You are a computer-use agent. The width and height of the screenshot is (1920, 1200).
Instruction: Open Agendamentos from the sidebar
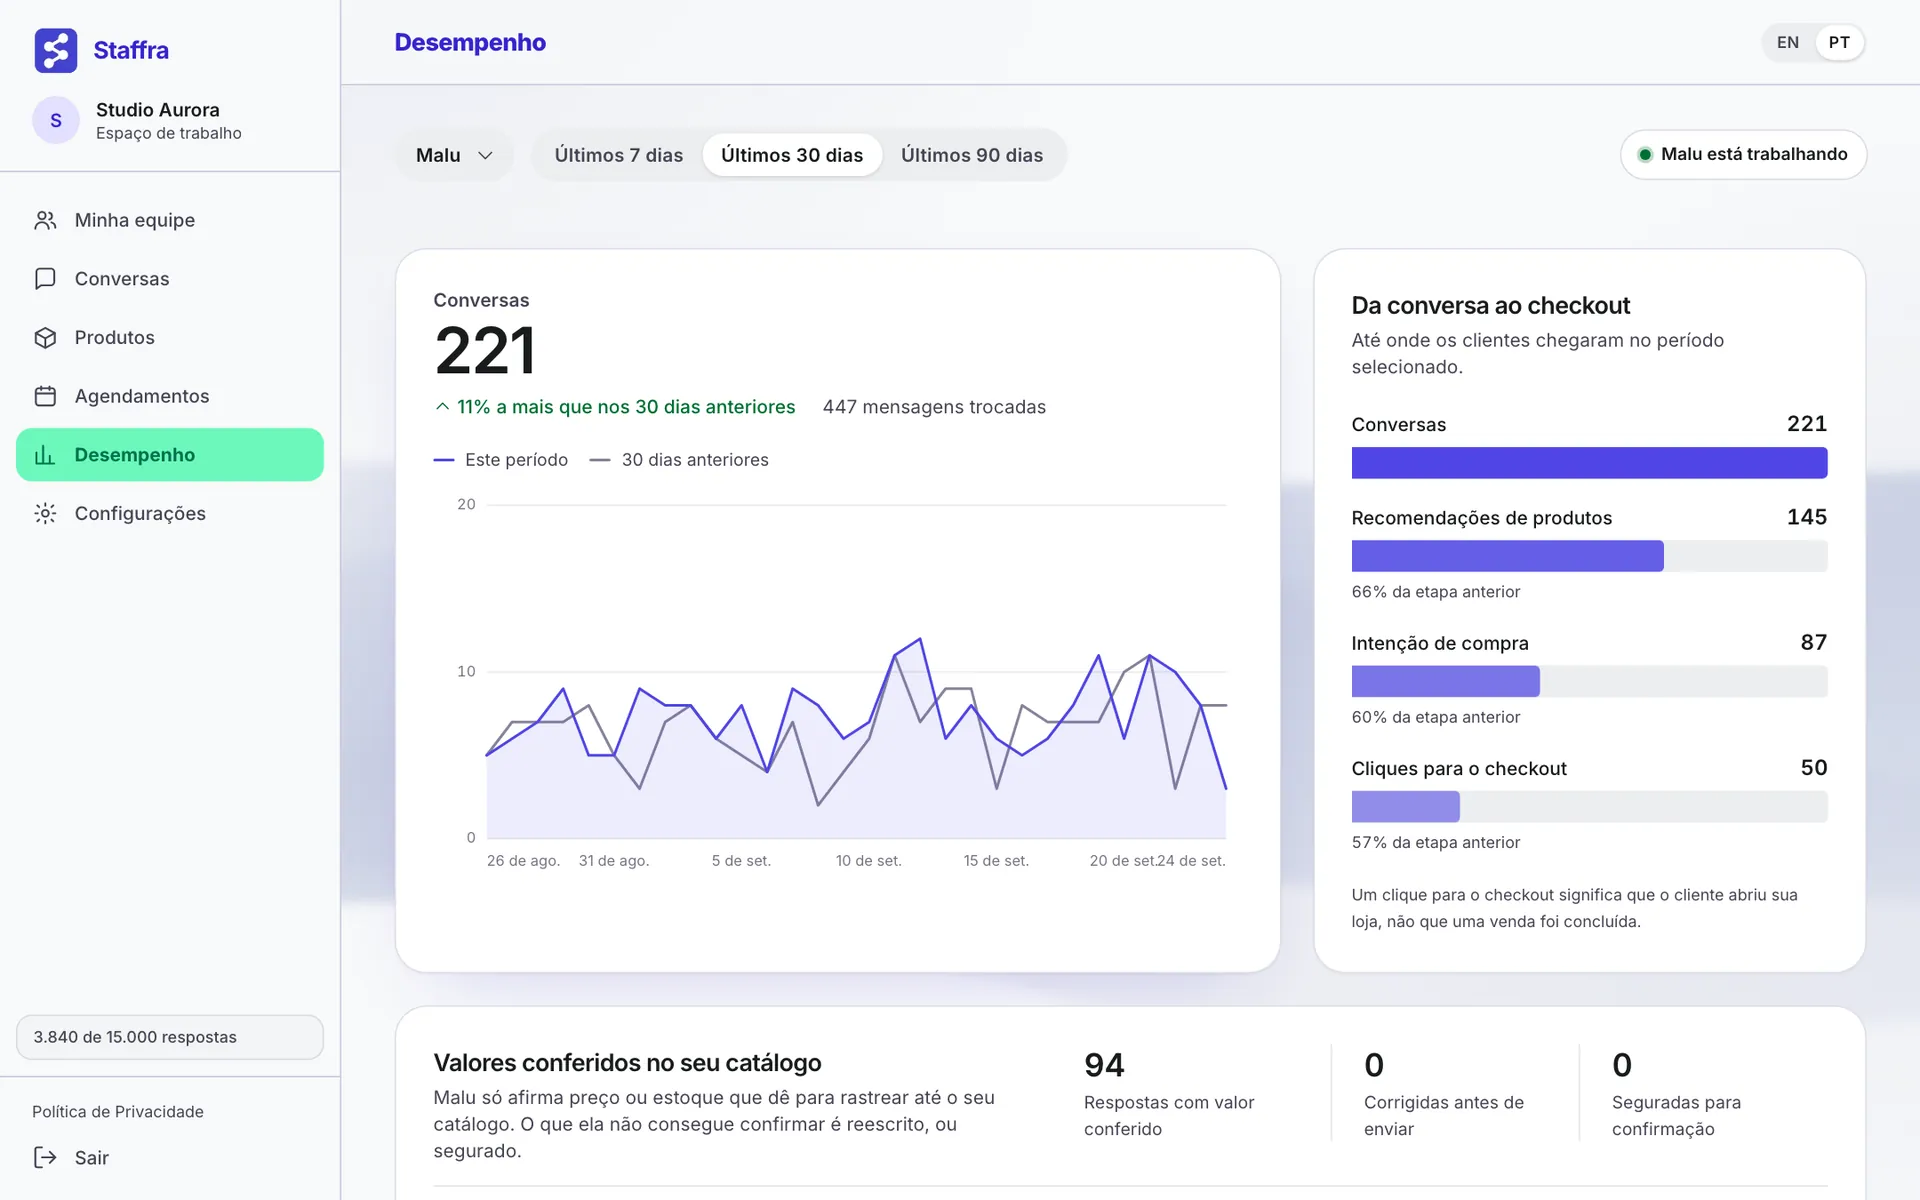[170, 396]
